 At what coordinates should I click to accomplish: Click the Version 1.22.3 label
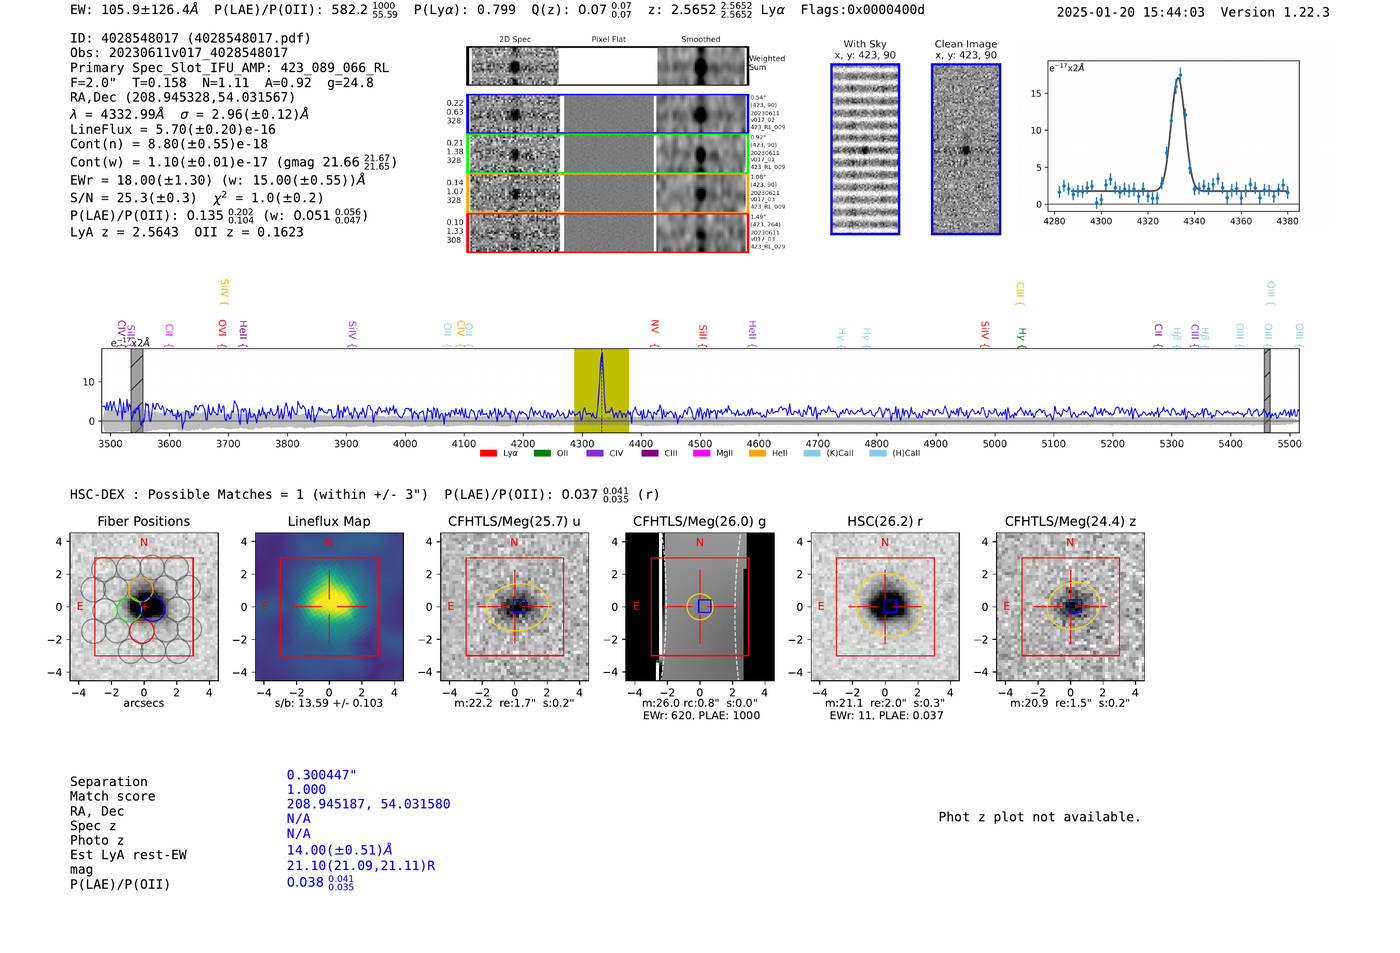[1275, 12]
